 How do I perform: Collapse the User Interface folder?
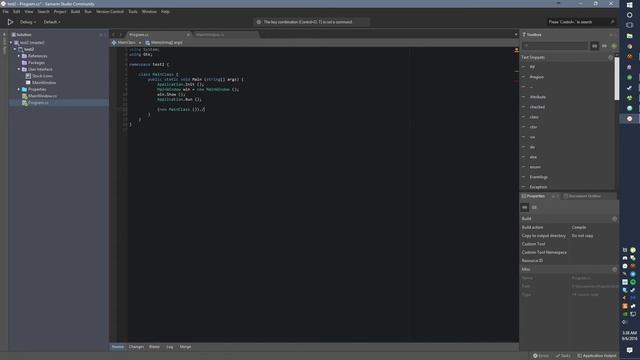click(19, 69)
